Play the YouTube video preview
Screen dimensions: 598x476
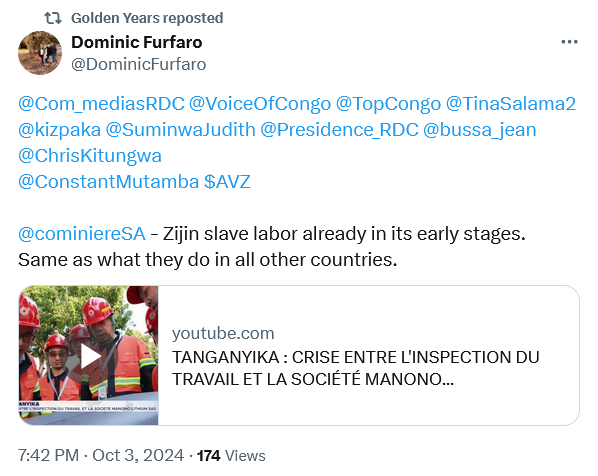[x=88, y=355]
